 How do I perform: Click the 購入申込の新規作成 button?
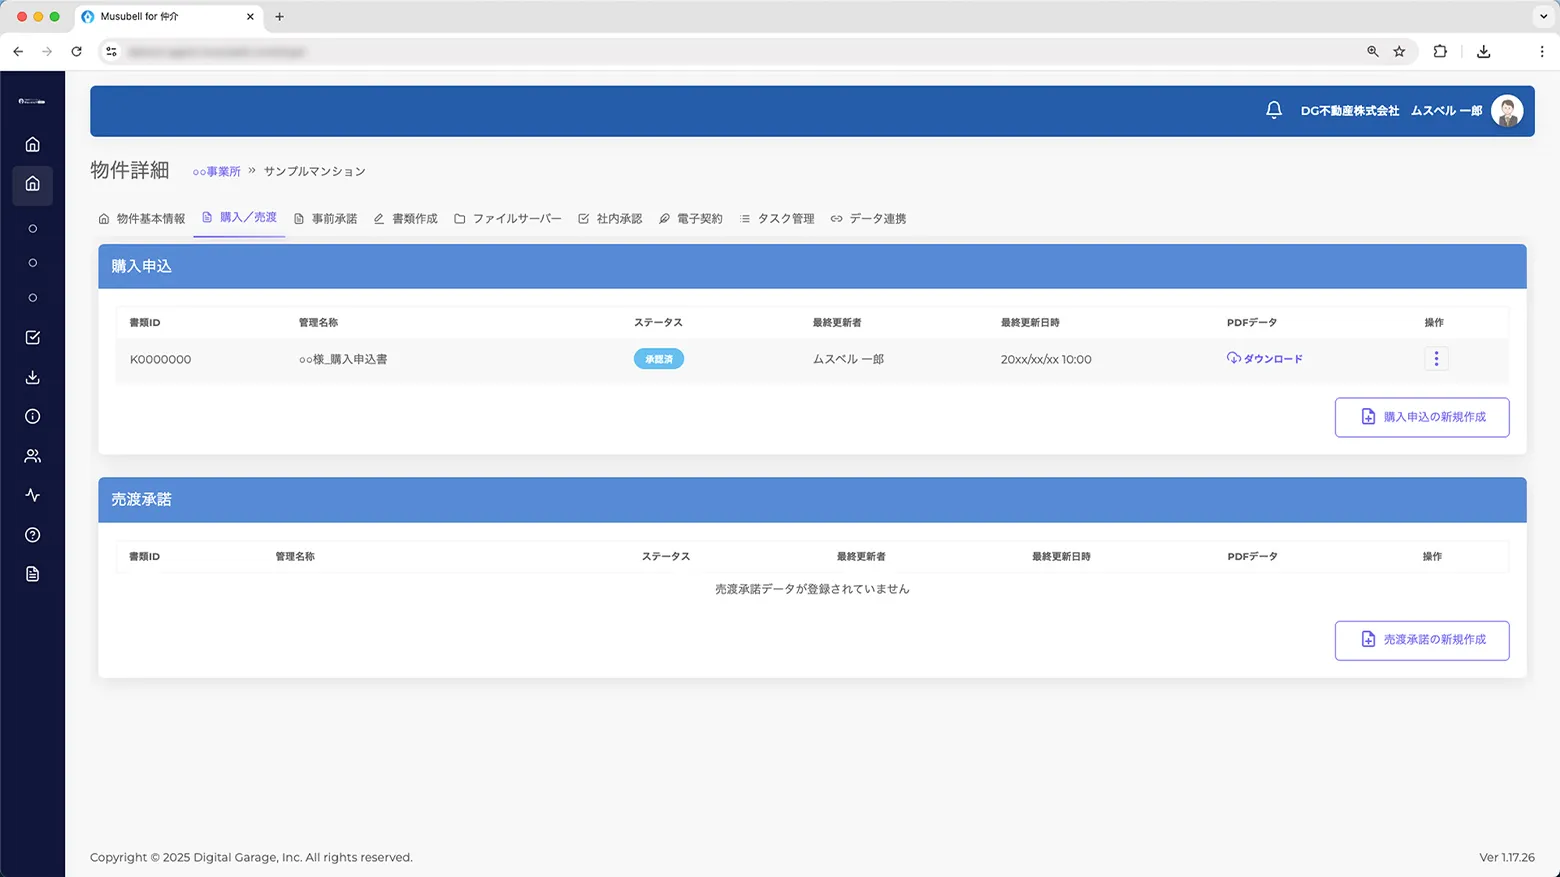click(x=1421, y=417)
